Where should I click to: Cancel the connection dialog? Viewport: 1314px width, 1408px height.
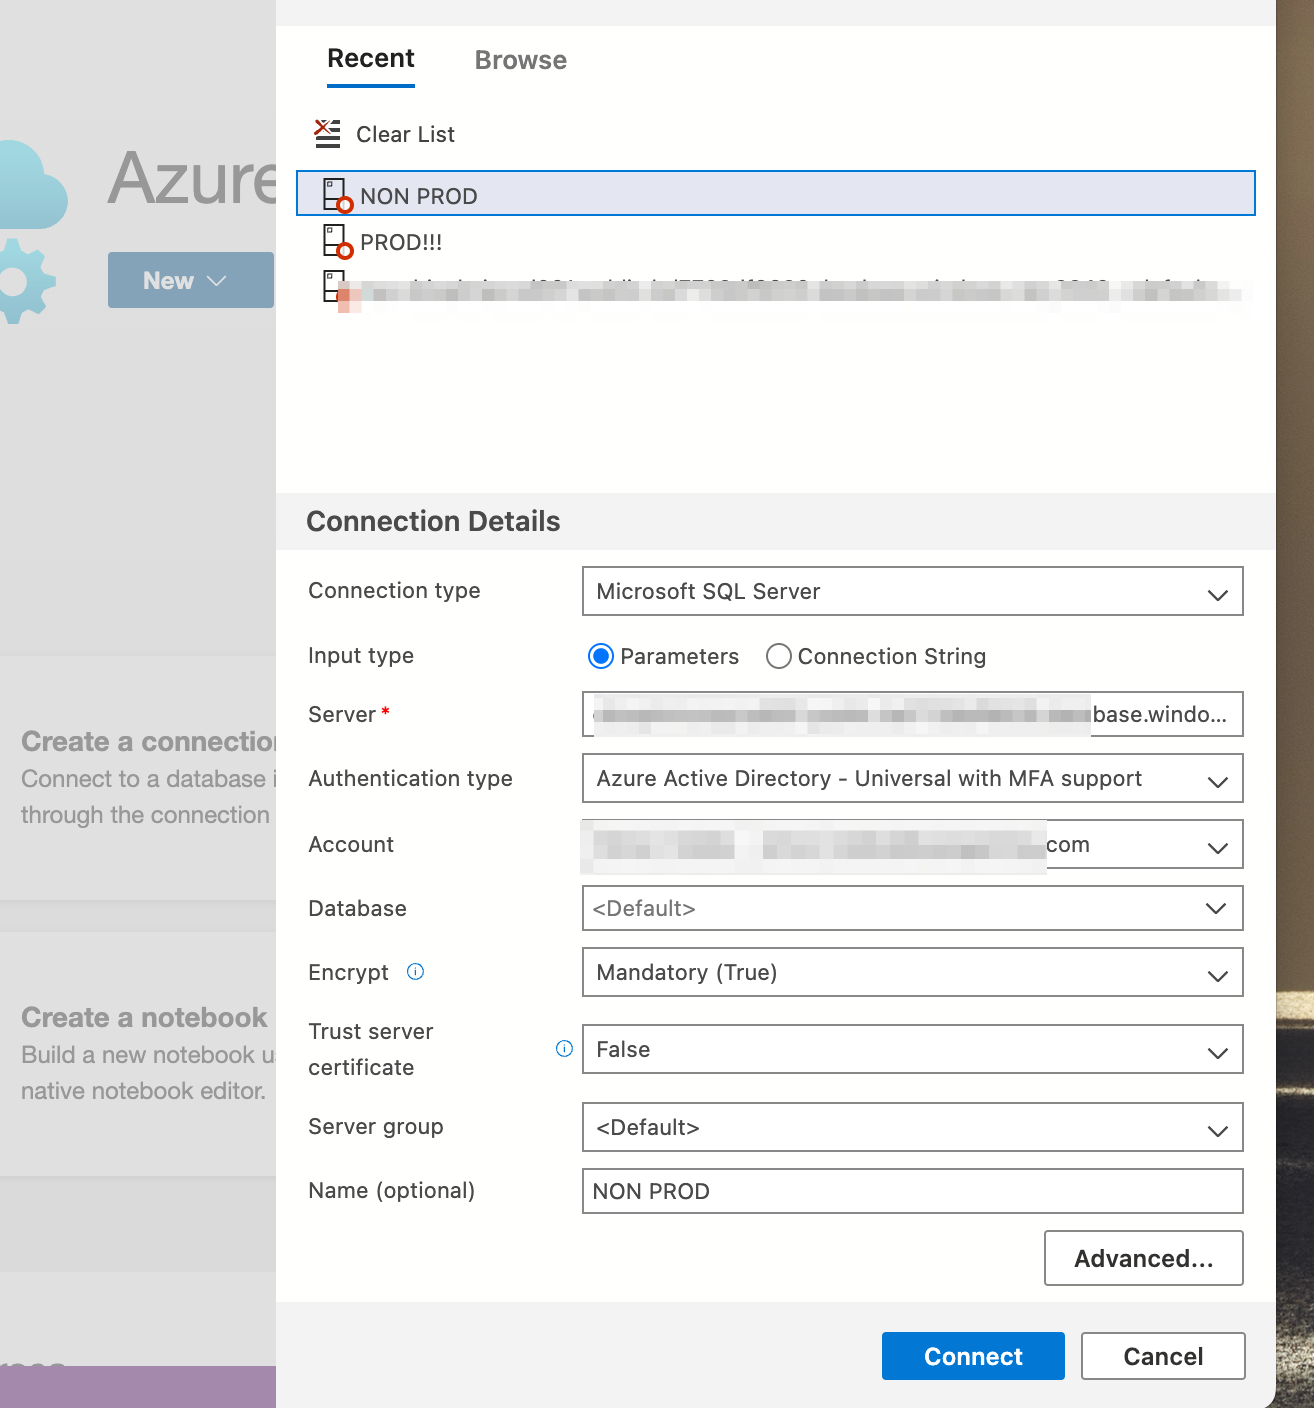[1163, 1356]
